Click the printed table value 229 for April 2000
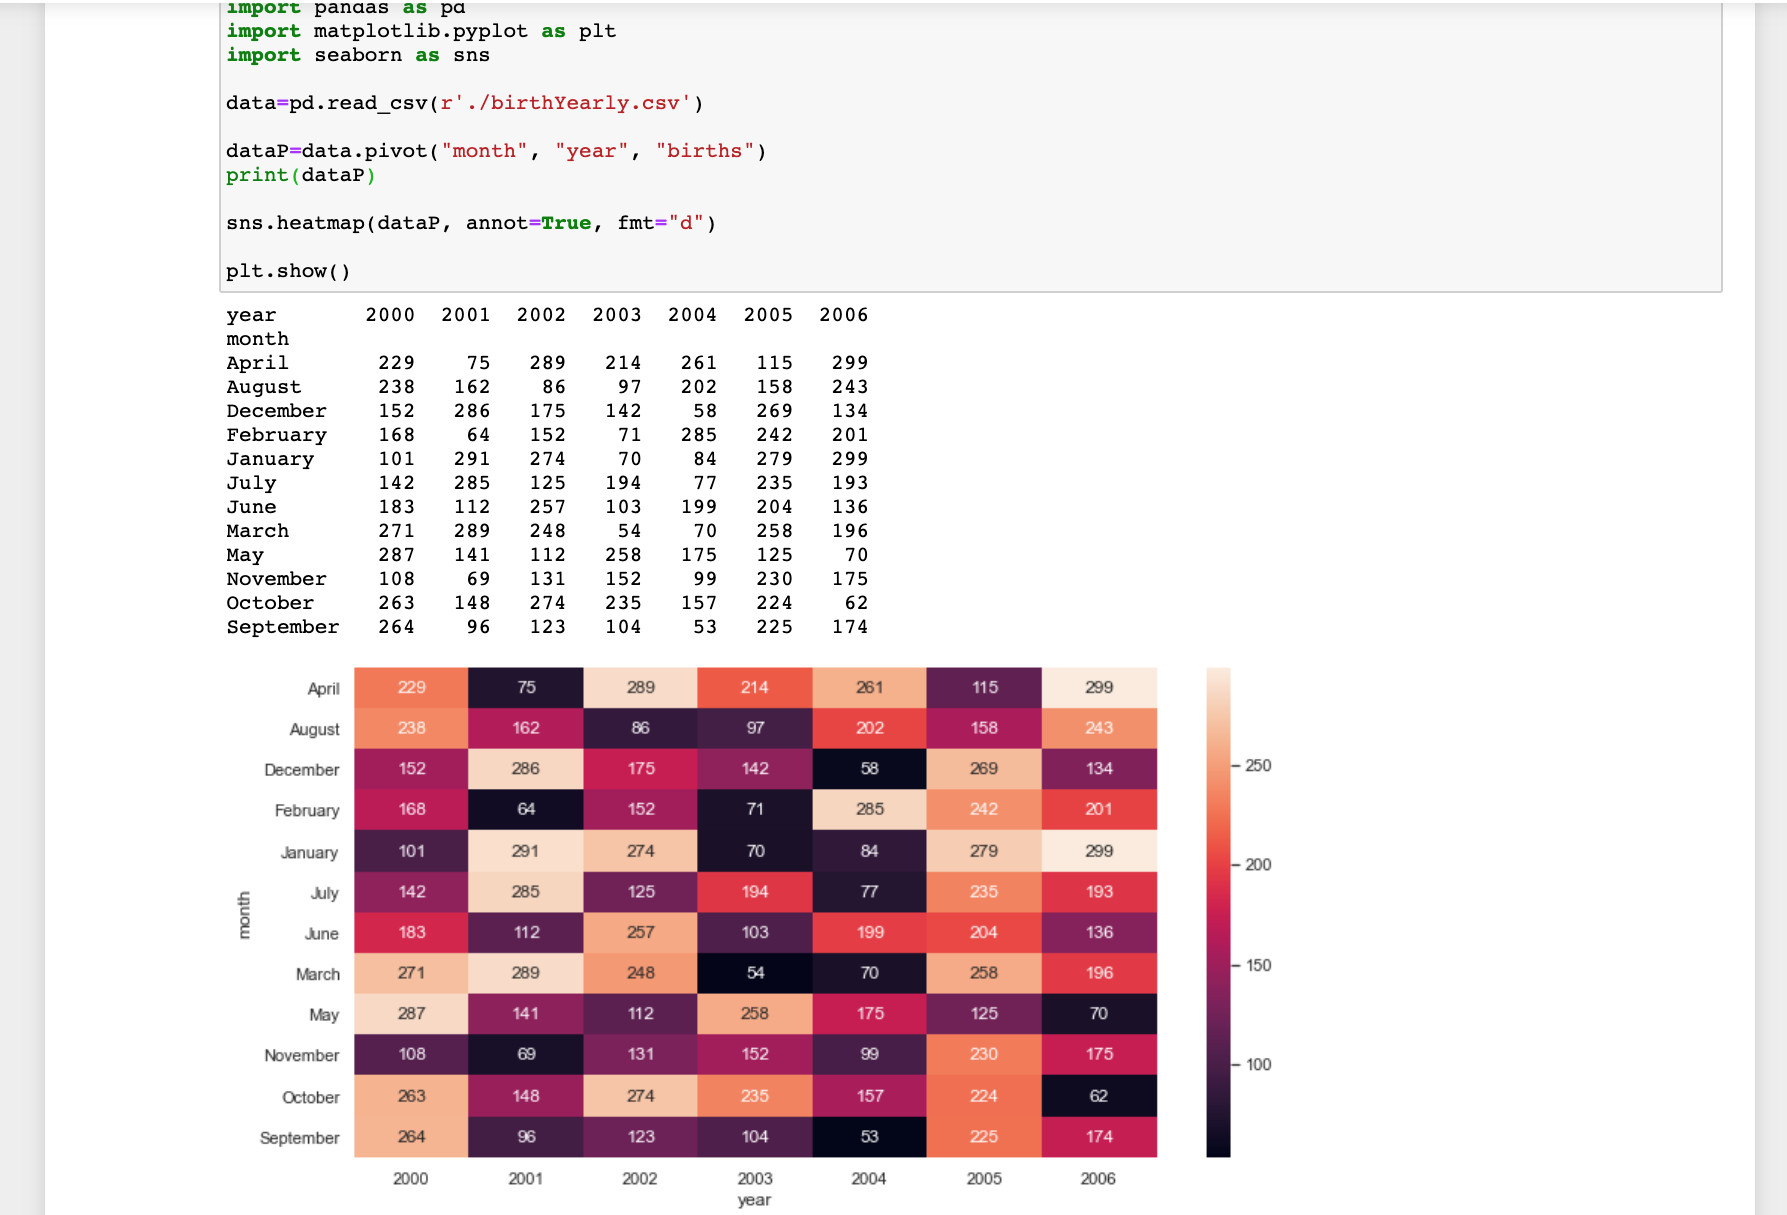Screen dimensions: 1787x1215 (x=397, y=362)
